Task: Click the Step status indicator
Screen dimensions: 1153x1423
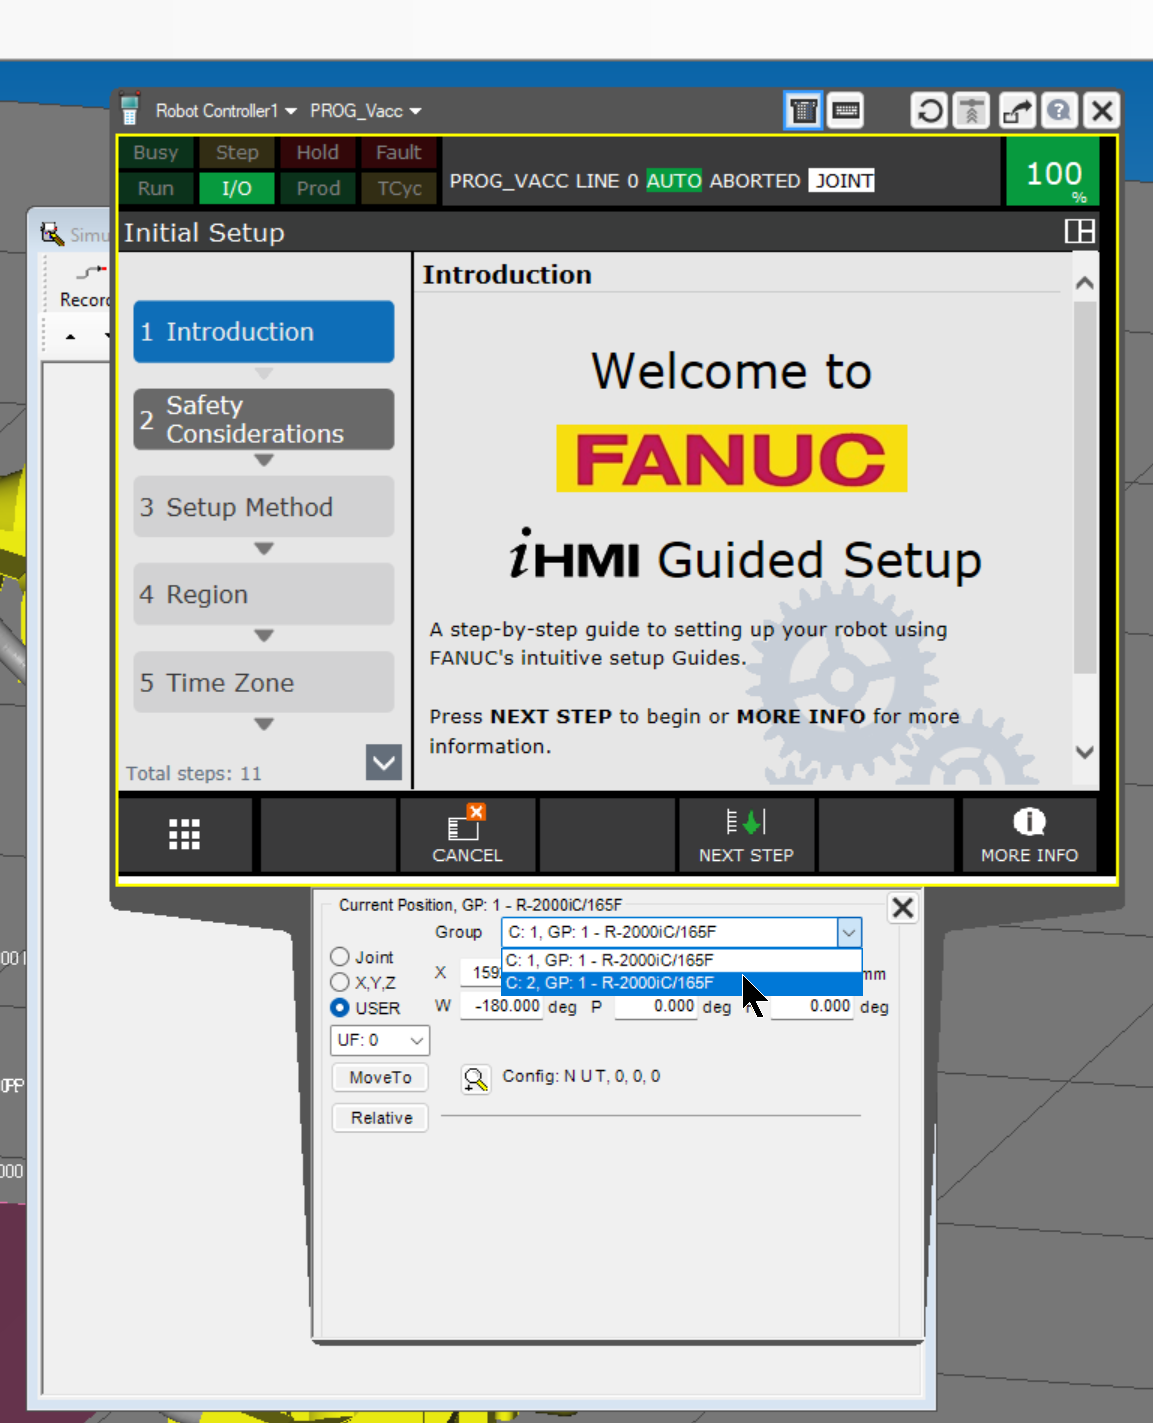Action: pyautogui.click(x=237, y=152)
